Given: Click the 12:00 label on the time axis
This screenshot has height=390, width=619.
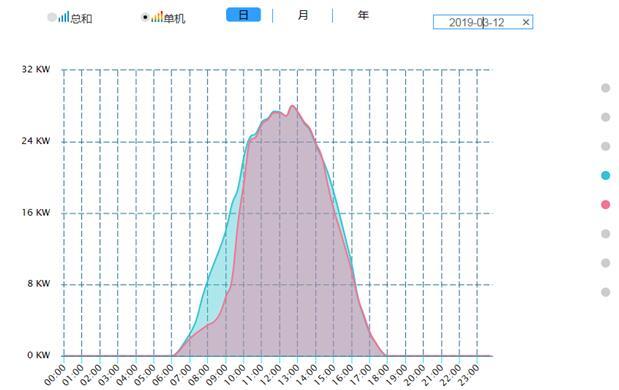Looking at the screenshot, I should 271,374.
